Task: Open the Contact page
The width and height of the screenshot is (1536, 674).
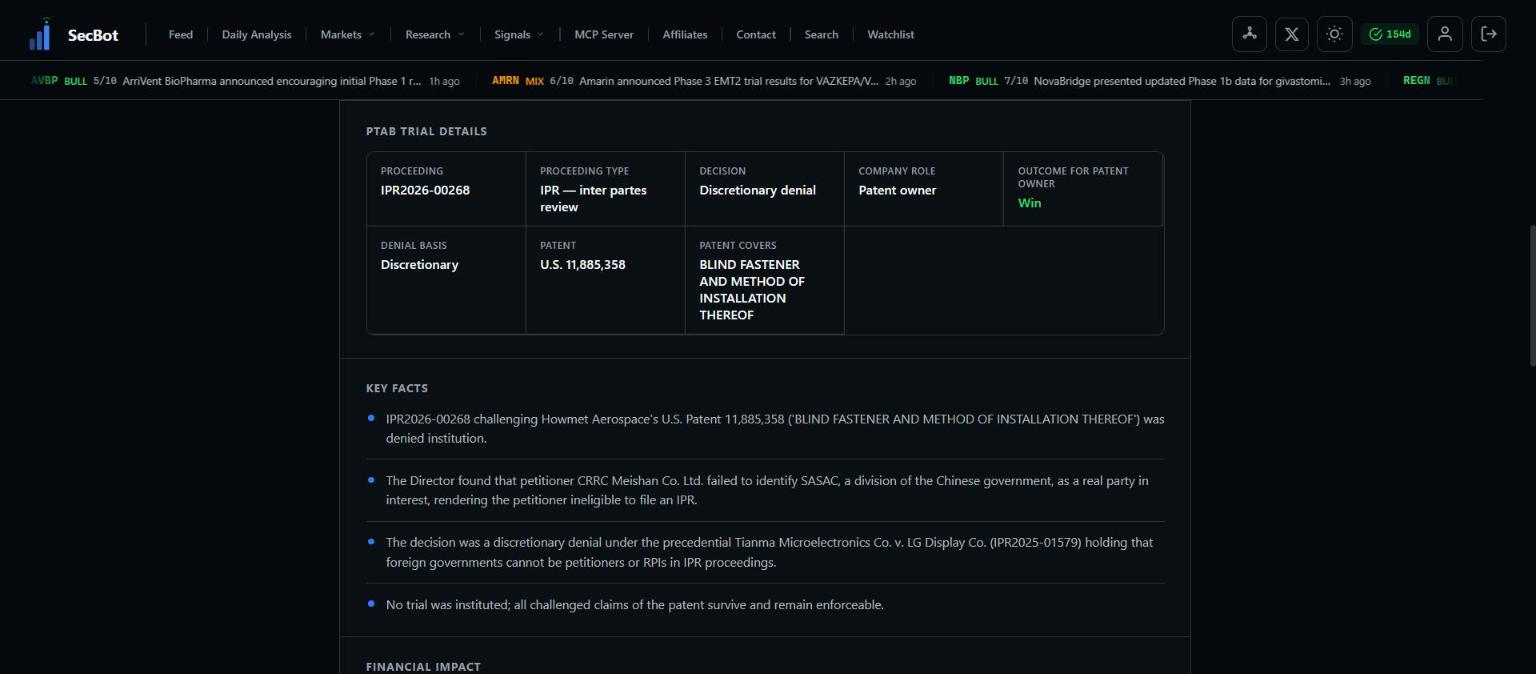Action: point(756,34)
